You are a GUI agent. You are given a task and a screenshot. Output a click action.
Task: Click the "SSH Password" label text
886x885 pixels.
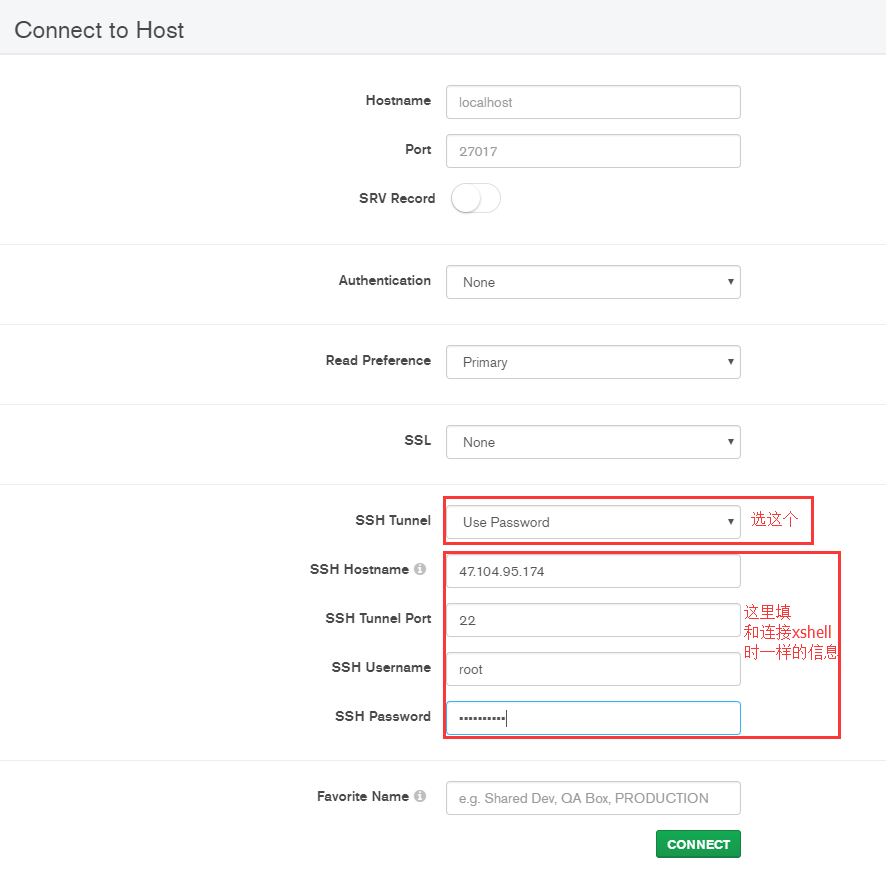pyautogui.click(x=383, y=717)
